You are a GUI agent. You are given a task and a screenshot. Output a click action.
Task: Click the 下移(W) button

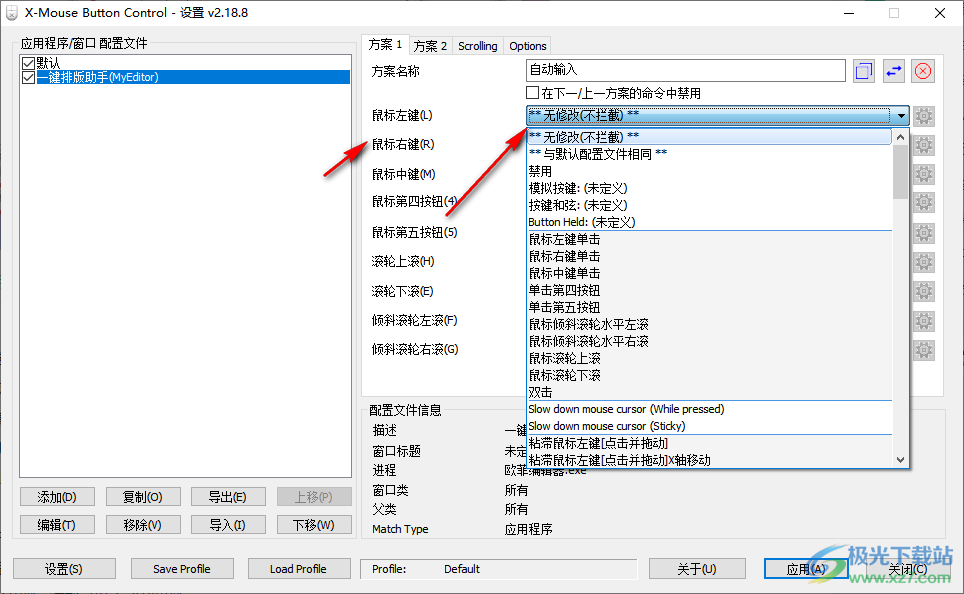click(314, 525)
